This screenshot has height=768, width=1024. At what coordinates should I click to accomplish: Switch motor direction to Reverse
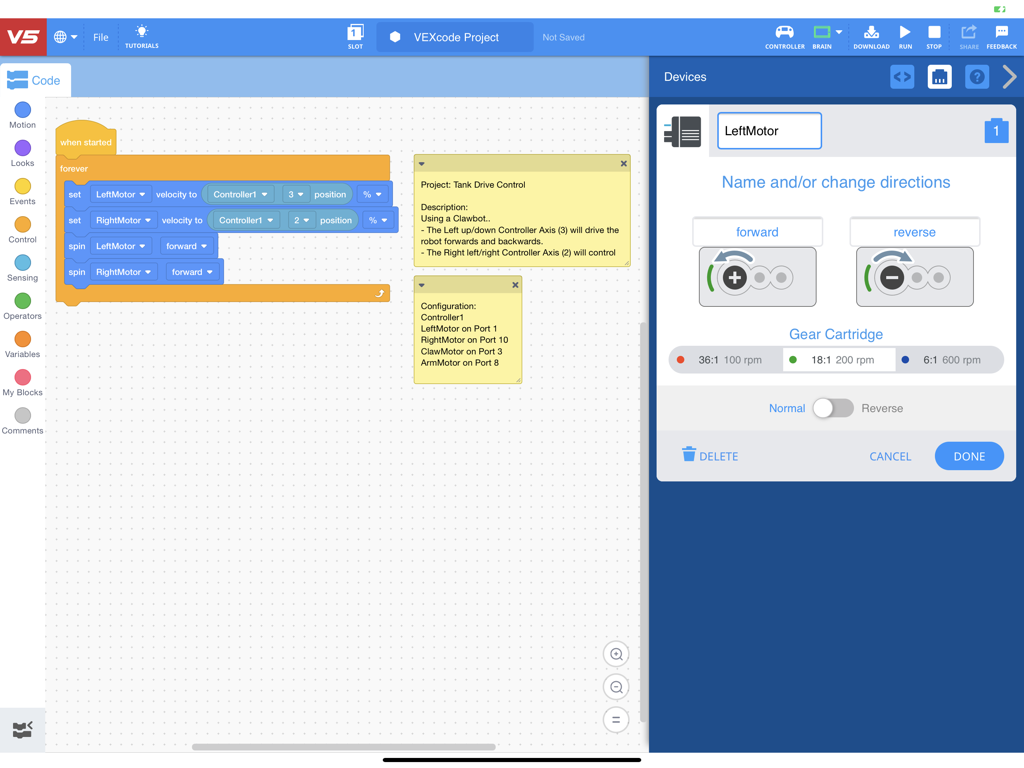[833, 408]
